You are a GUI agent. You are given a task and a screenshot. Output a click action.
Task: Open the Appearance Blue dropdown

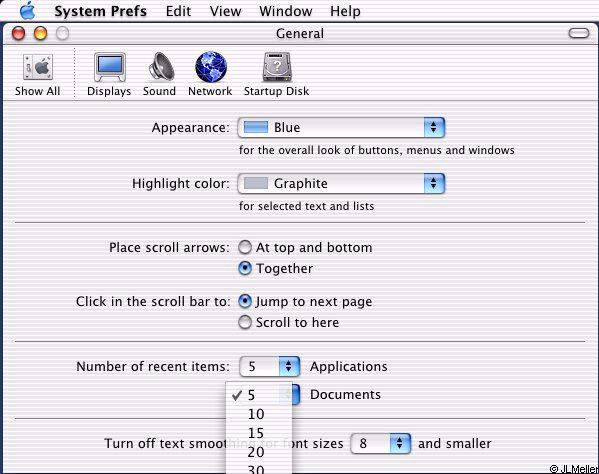click(x=341, y=128)
